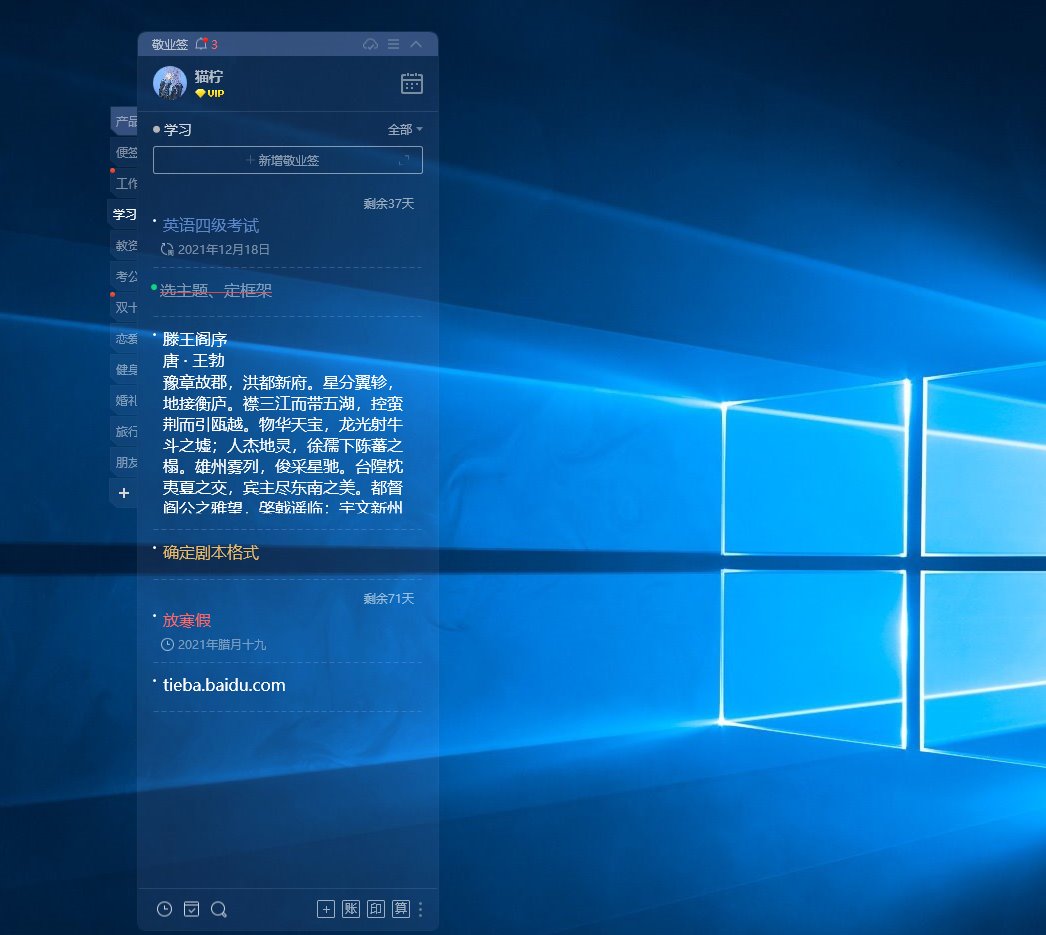Open the 英语四级考试 note
The image size is (1046, 935).
coord(211,225)
